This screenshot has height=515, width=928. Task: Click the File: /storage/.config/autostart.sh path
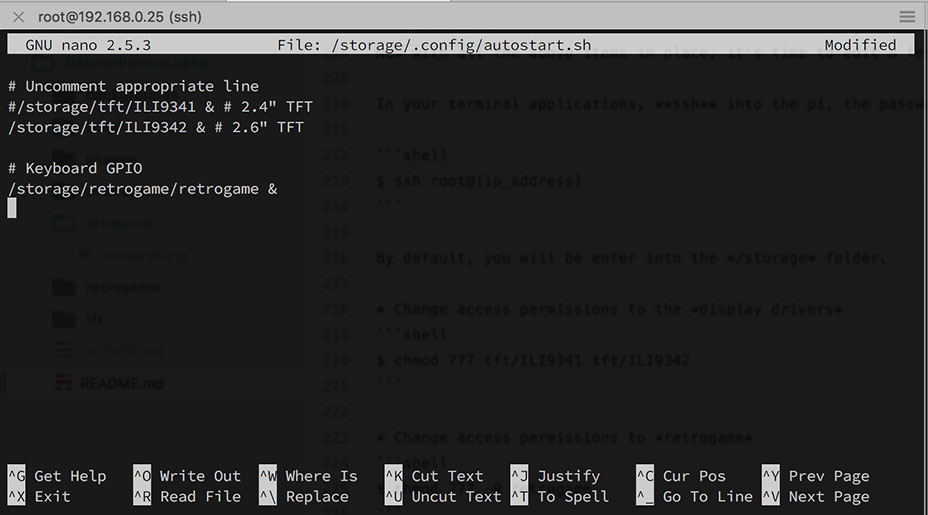[434, 45]
